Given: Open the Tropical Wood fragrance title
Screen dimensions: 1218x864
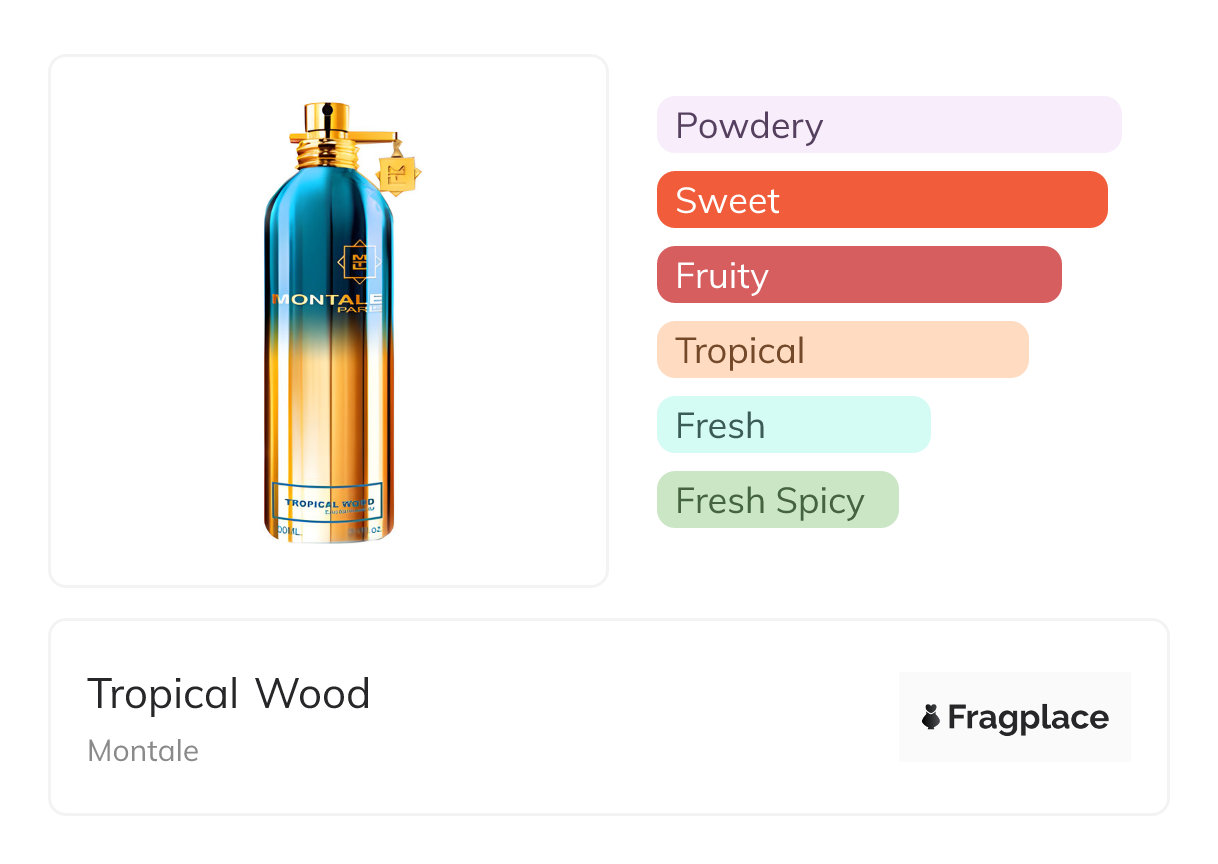Looking at the screenshot, I should (x=229, y=694).
